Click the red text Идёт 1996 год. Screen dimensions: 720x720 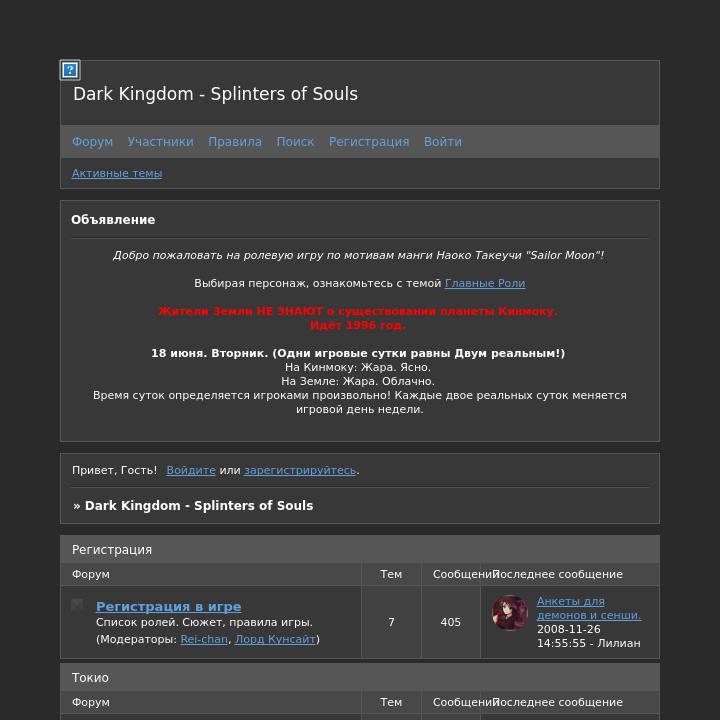pyautogui.click(x=358, y=326)
